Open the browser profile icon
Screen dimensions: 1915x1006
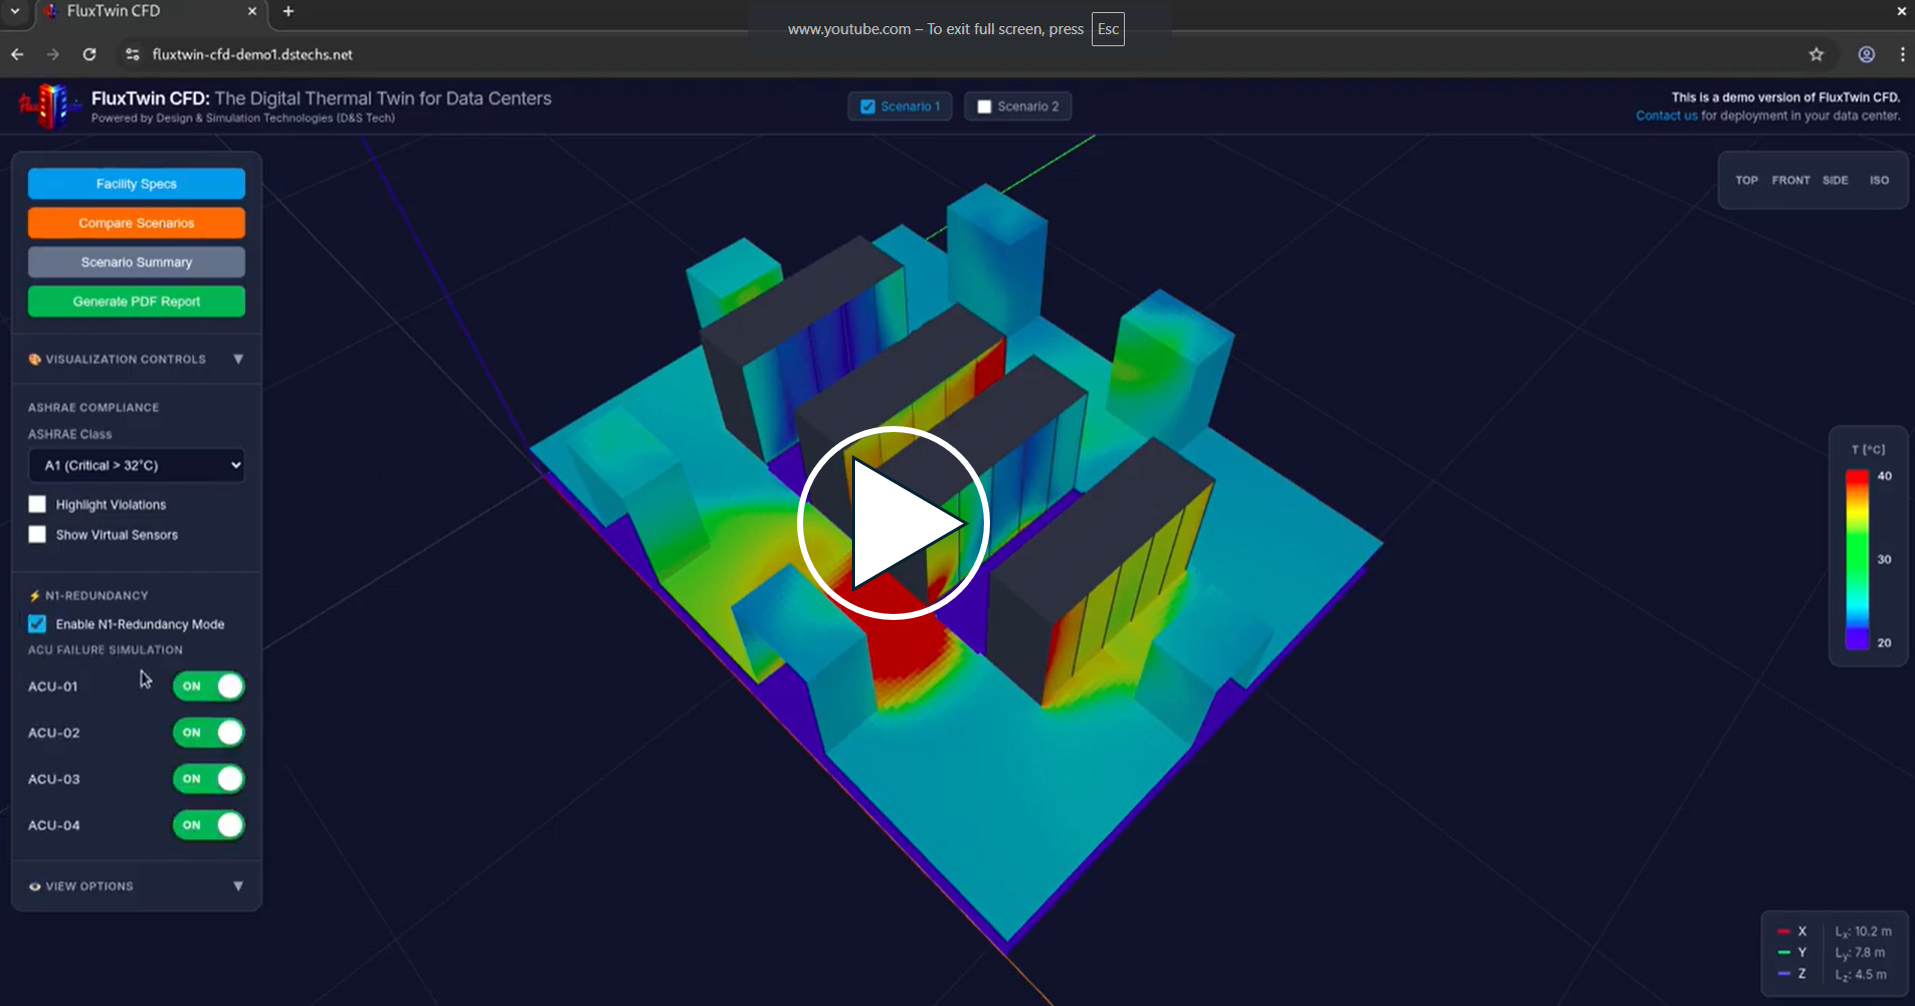pyautogui.click(x=1866, y=54)
